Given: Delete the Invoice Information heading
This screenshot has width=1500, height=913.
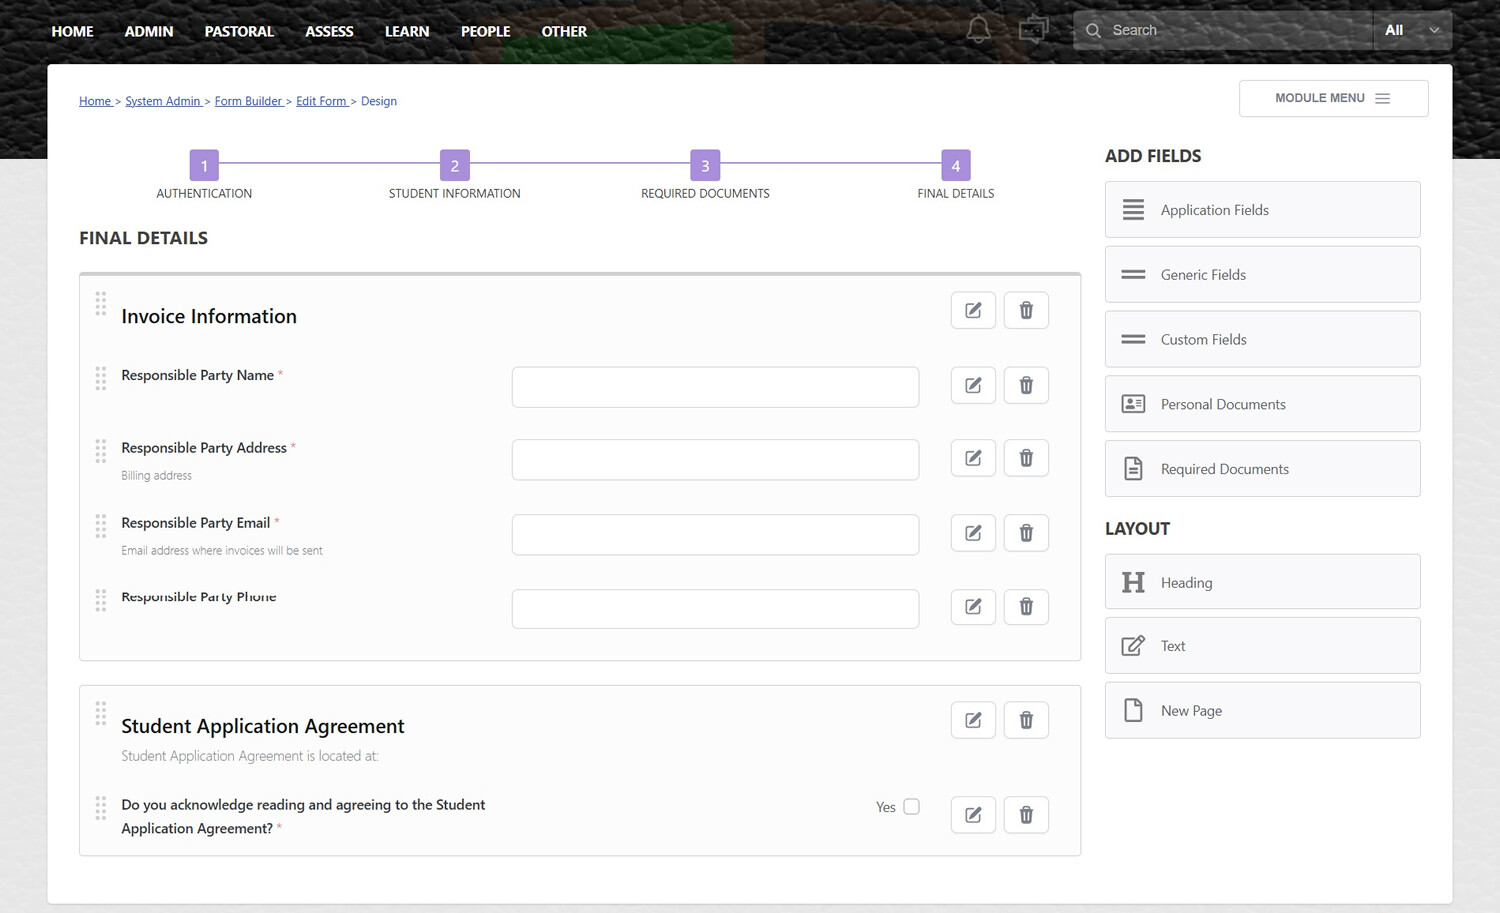Looking at the screenshot, I should (x=1026, y=310).
